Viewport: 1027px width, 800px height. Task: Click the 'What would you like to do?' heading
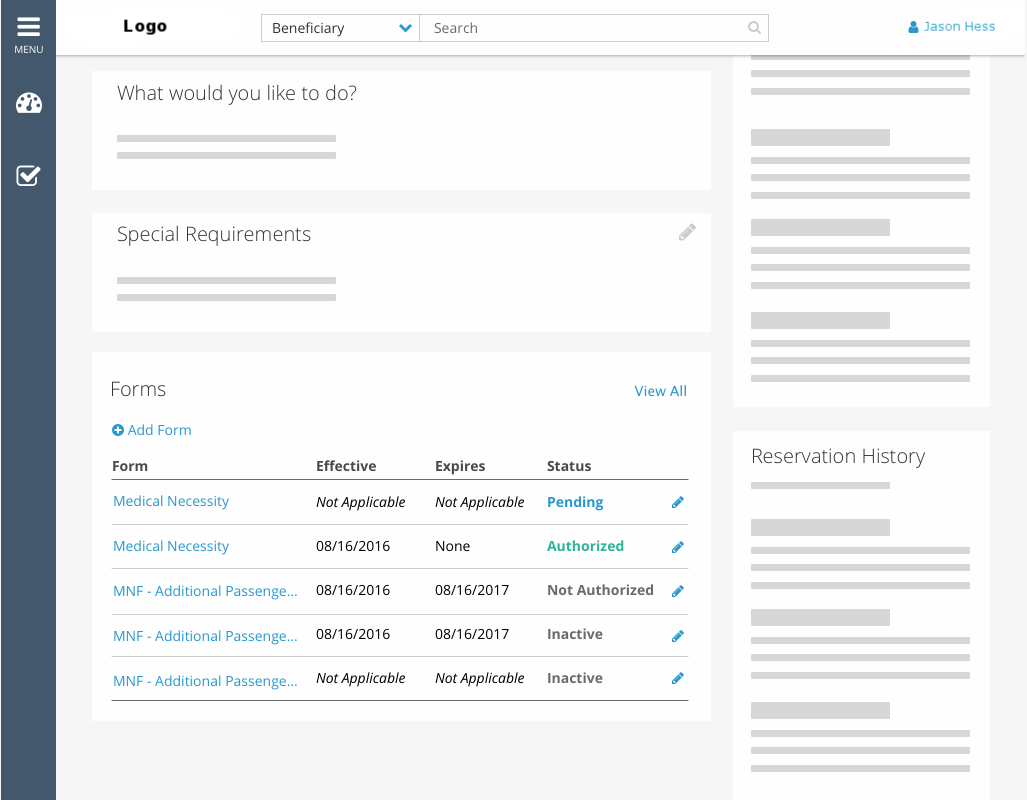pyautogui.click(x=237, y=94)
